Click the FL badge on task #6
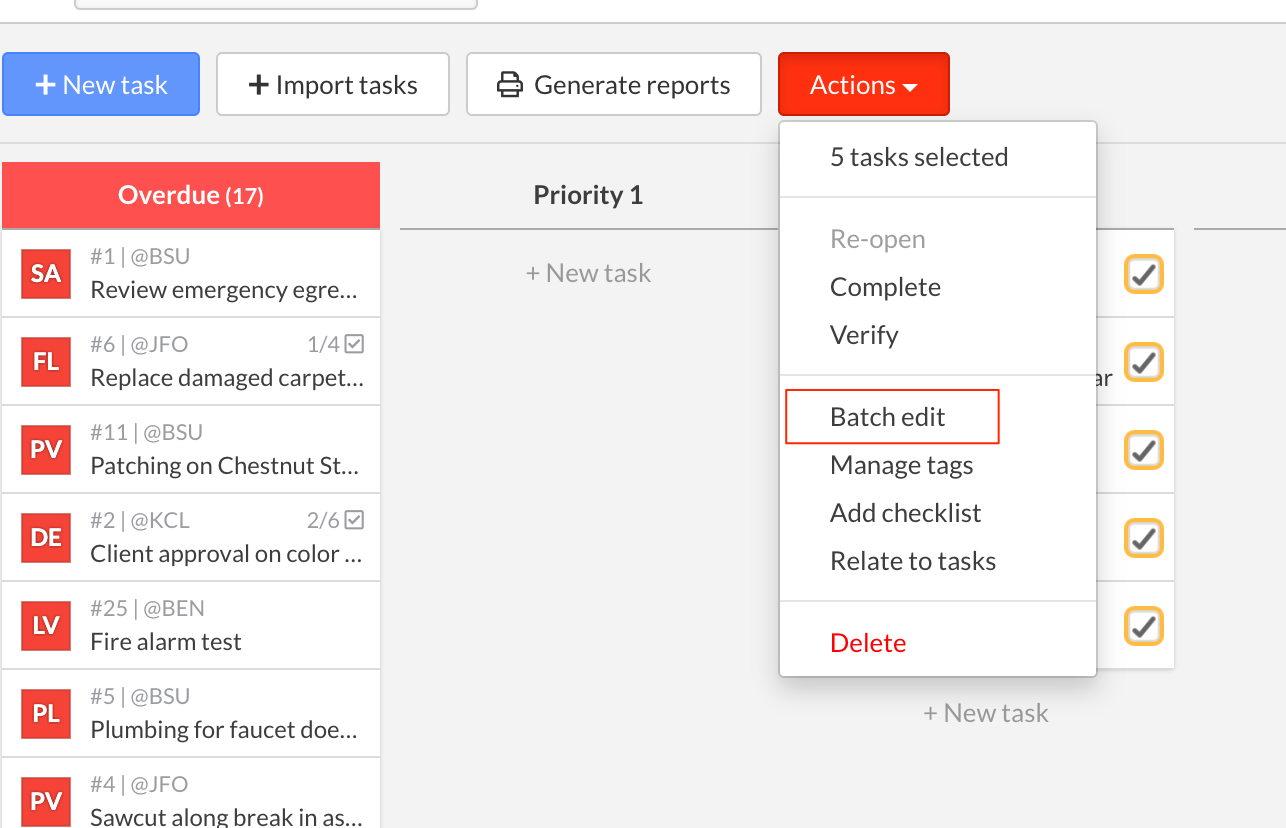This screenshot has height=828, width=1286. [x=46, y=362]
